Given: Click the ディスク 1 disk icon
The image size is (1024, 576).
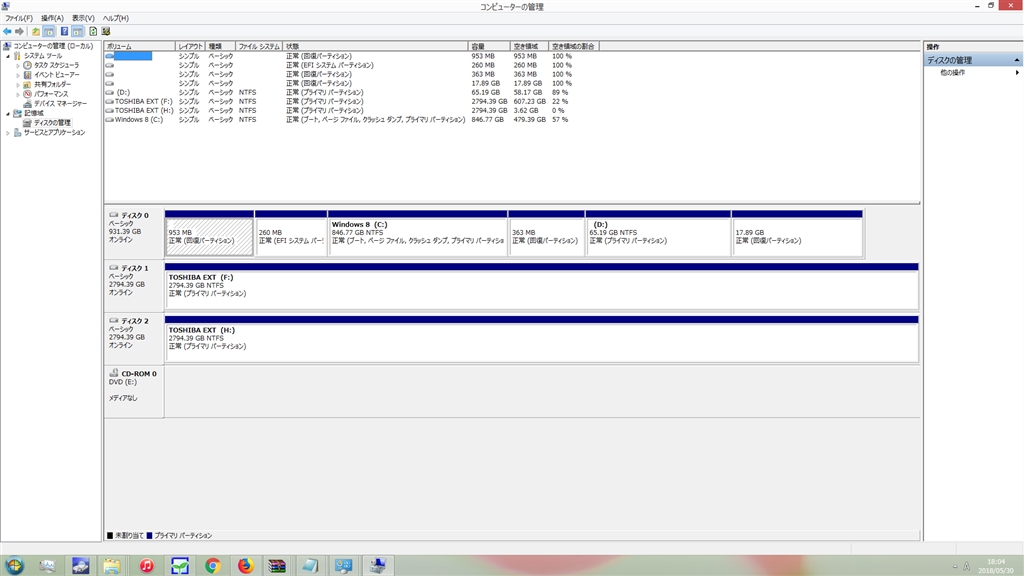Looking at the screenshot, I should click(x=114, y=268).
